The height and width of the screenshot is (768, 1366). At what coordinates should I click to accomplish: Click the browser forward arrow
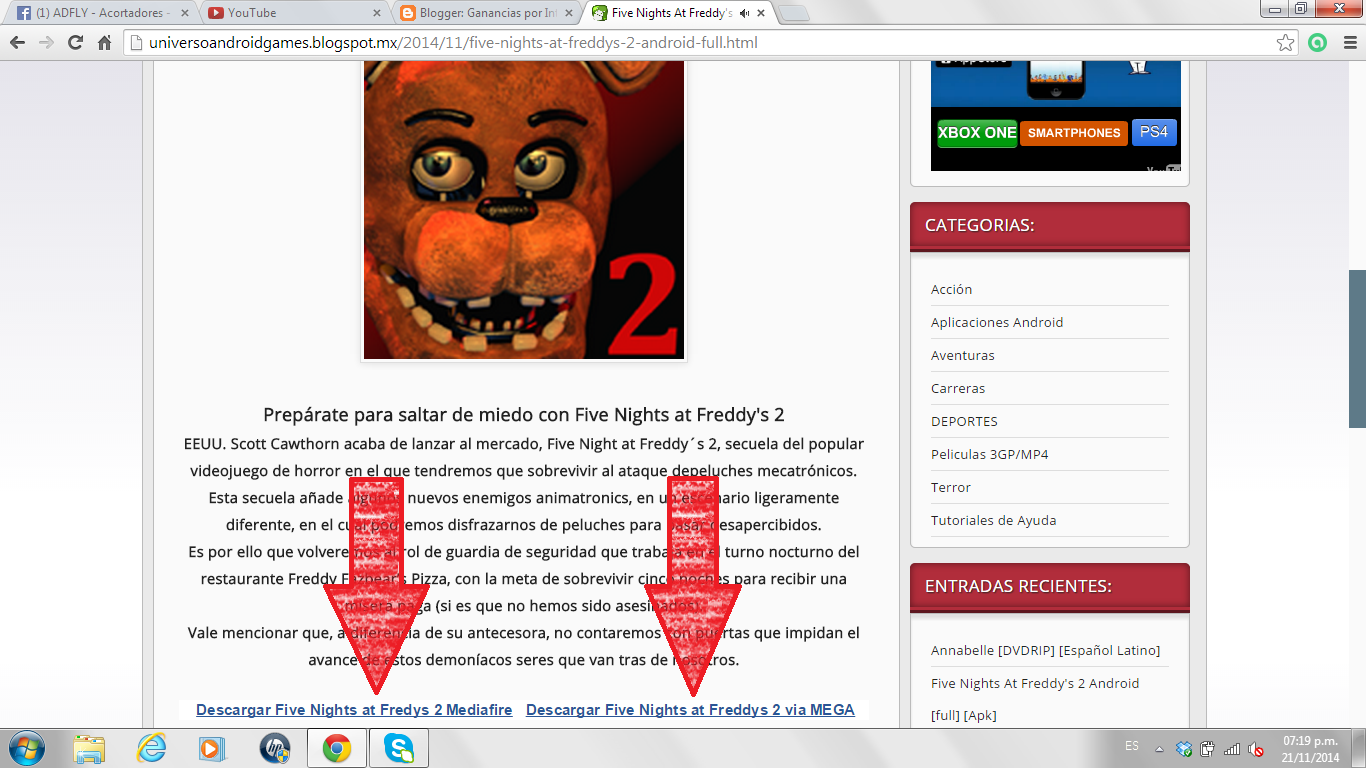(46, 43)
